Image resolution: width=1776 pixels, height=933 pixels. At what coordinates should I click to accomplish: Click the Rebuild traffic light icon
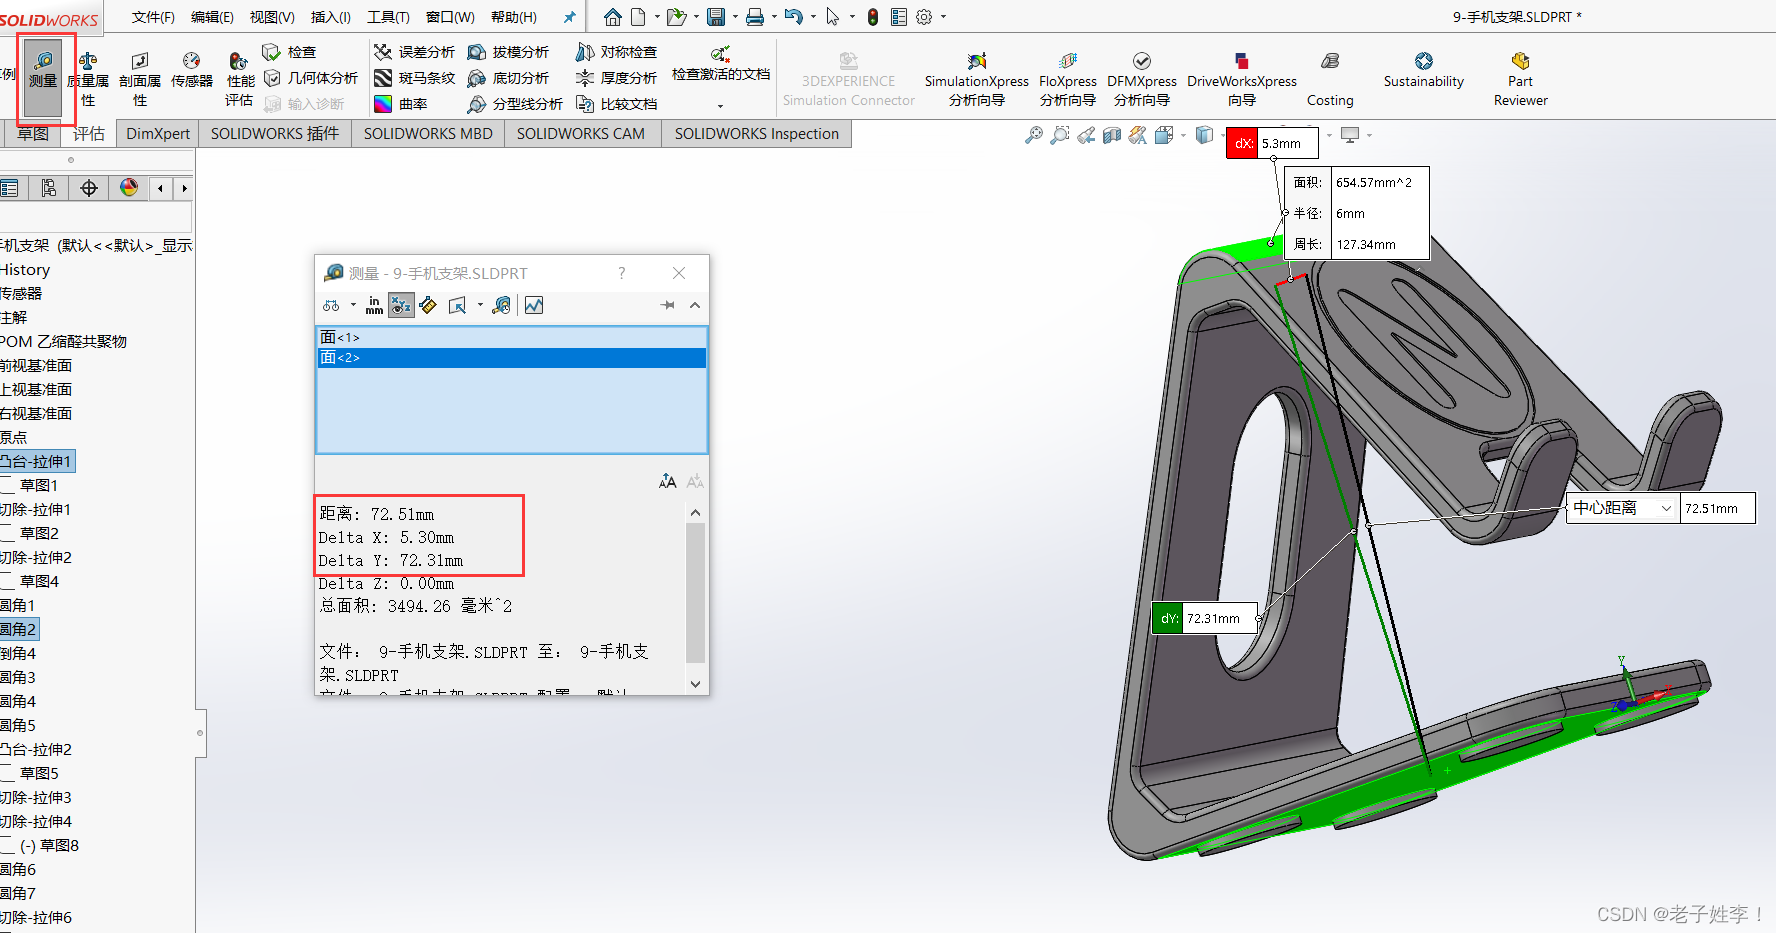pyautogui.click(x=873, y=17)
